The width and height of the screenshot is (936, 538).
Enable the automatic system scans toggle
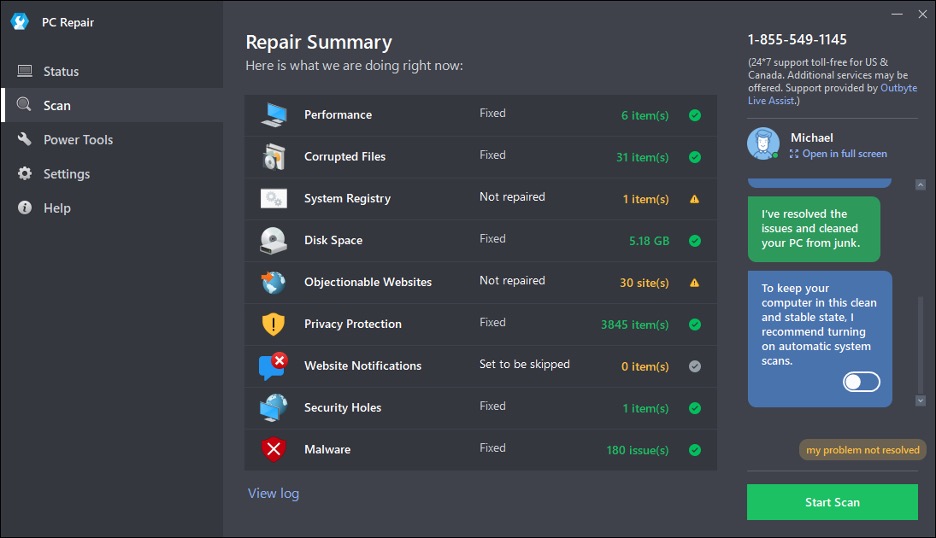pos(861,382)
